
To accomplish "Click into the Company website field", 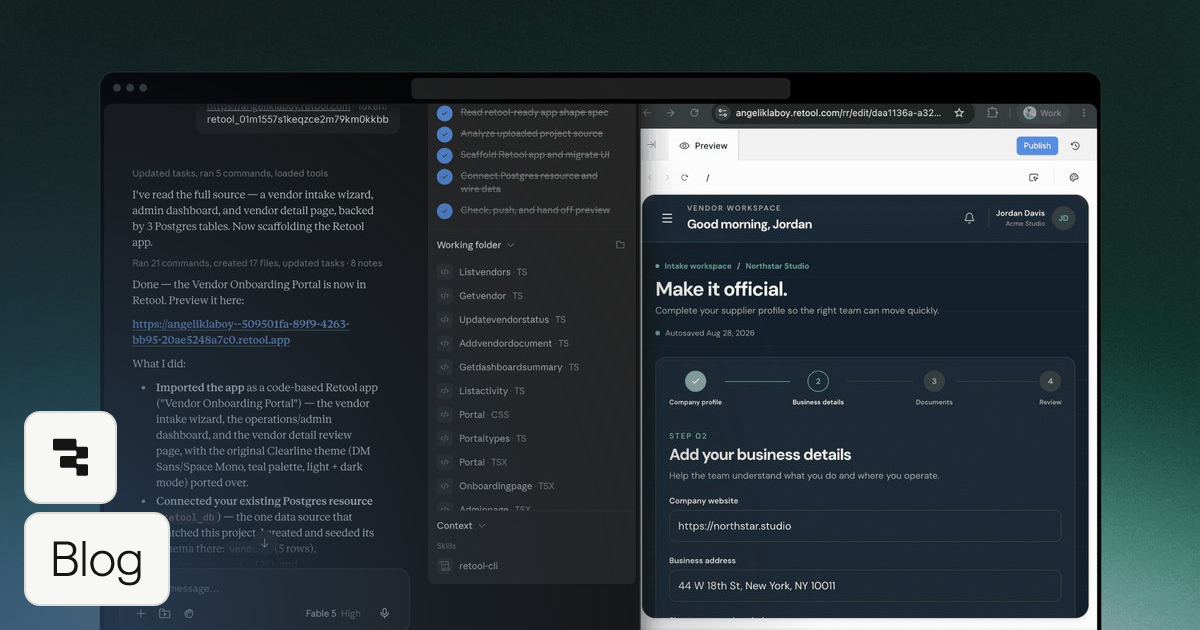I will (x=865, y=526).
